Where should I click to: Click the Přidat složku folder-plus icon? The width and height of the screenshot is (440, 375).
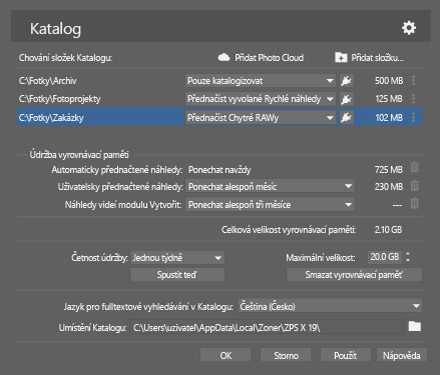pyautogui.click(x=341, y=58)
